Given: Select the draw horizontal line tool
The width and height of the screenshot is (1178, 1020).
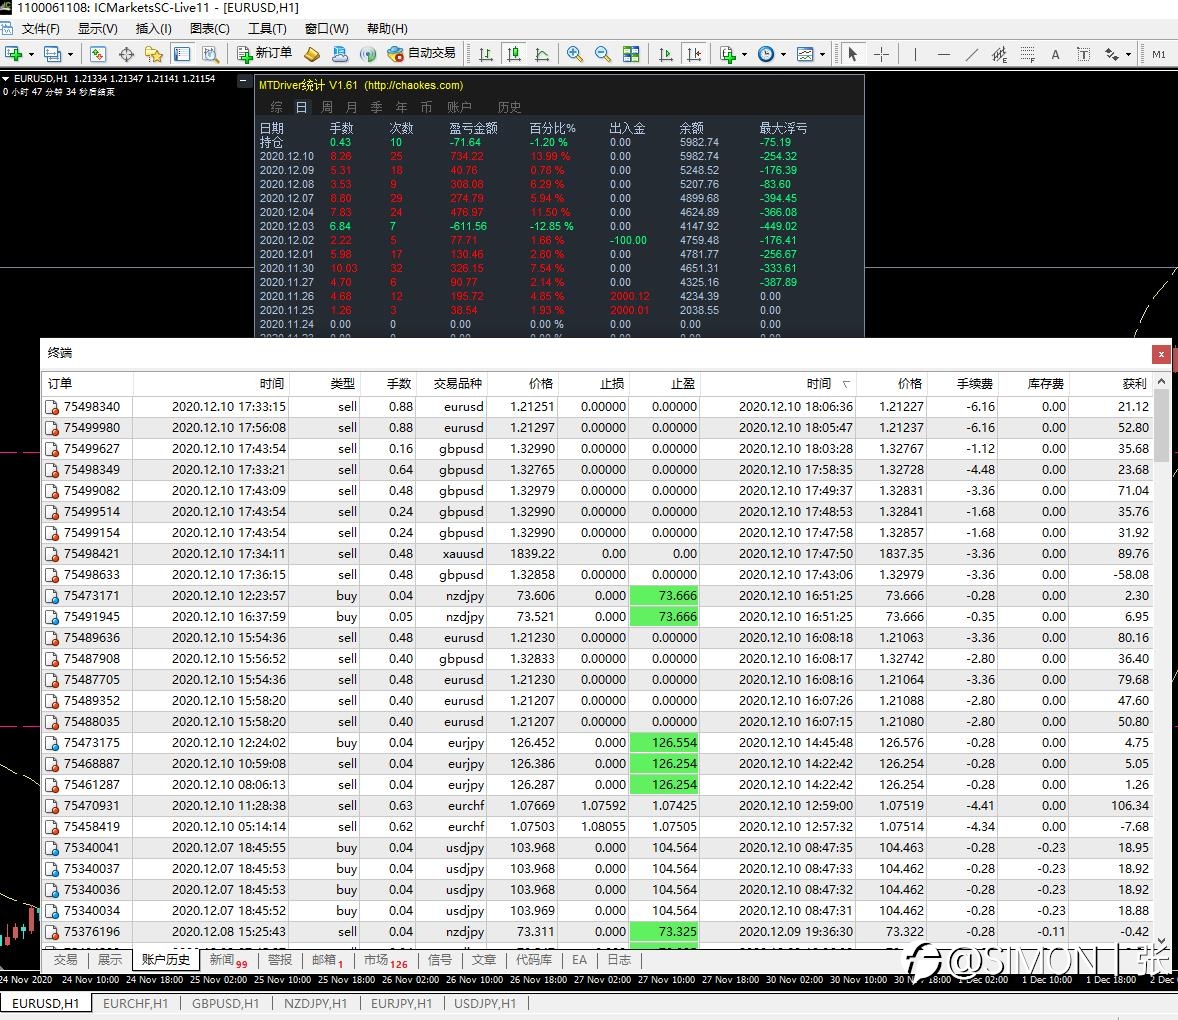Looking at the screenshot, I should [944, 54].
